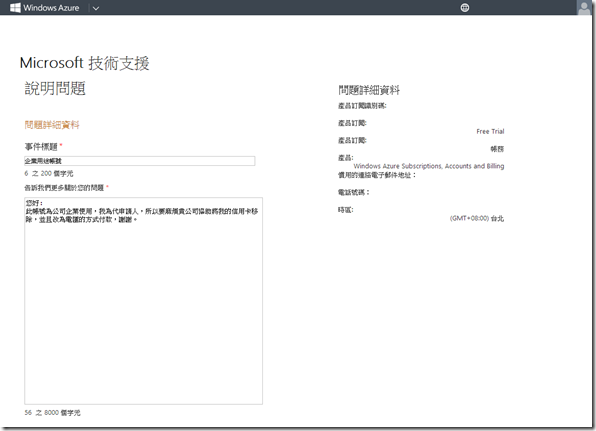
Task: Click the orange 問題詳細資料 section label
Action: pos(52,125)
